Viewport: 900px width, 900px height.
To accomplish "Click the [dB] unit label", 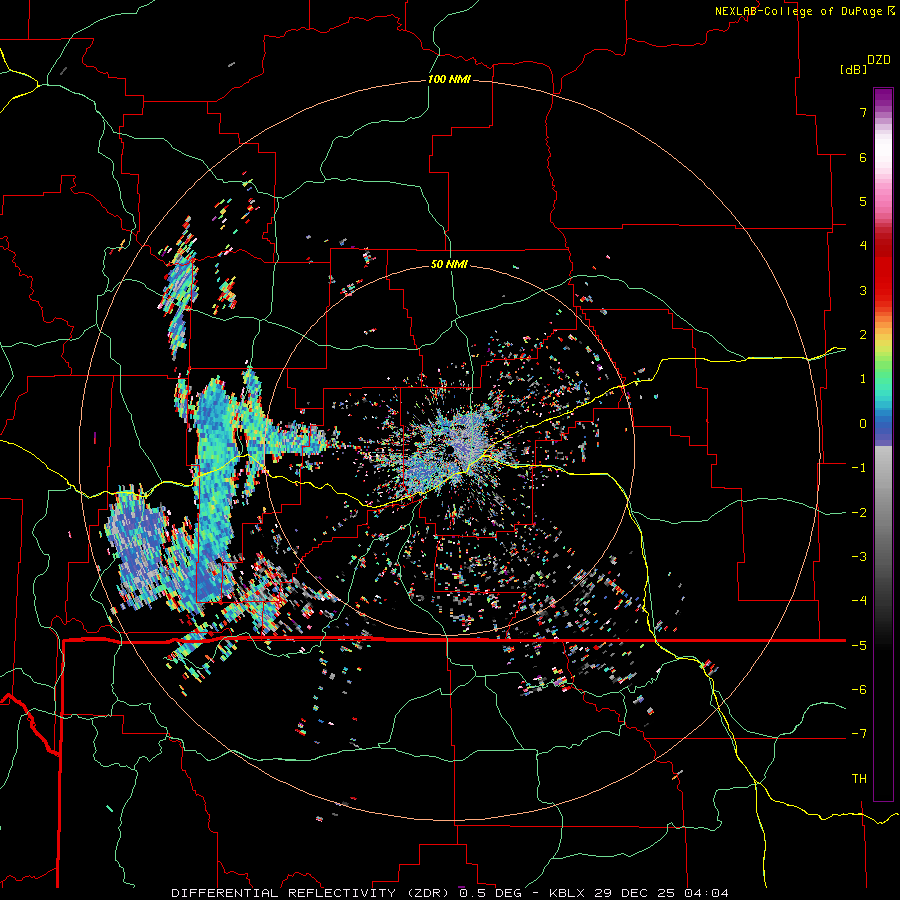I will pos(853,70).
